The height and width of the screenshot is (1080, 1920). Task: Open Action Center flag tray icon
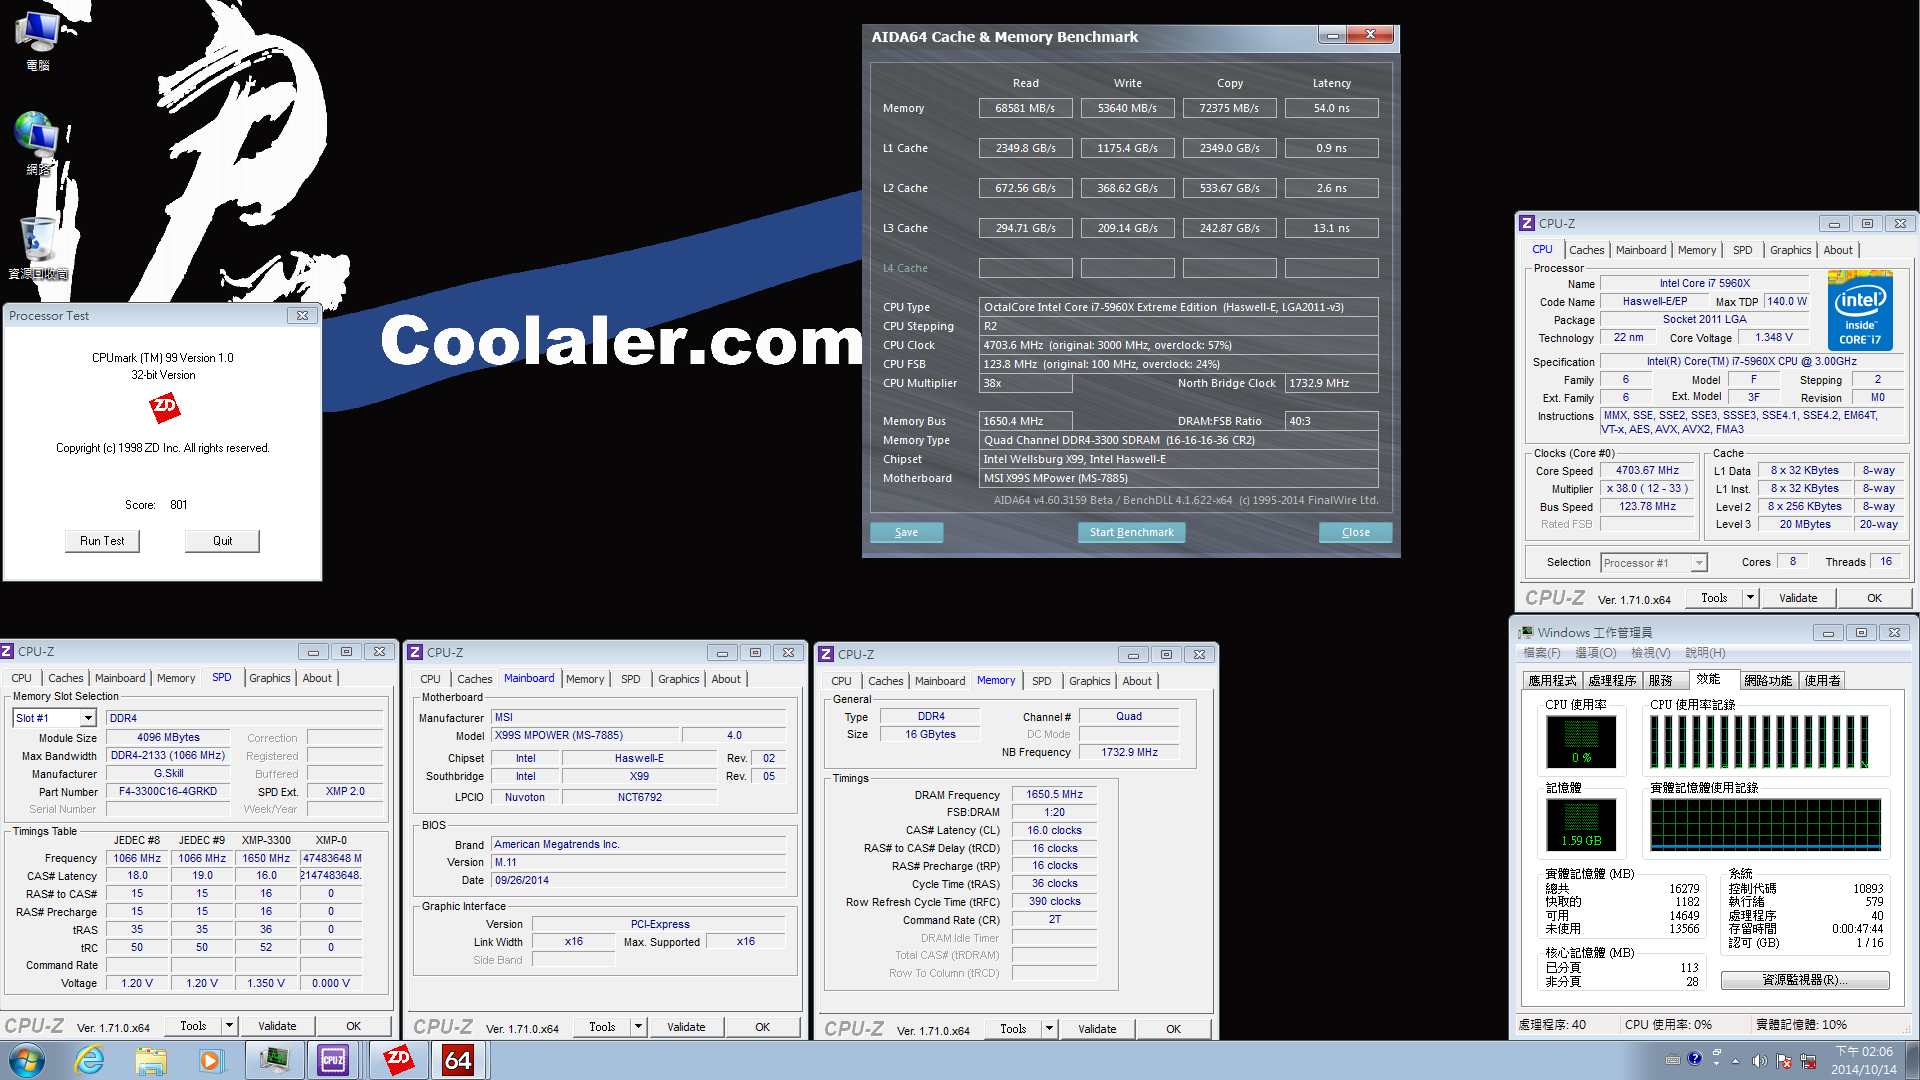1784,1061
